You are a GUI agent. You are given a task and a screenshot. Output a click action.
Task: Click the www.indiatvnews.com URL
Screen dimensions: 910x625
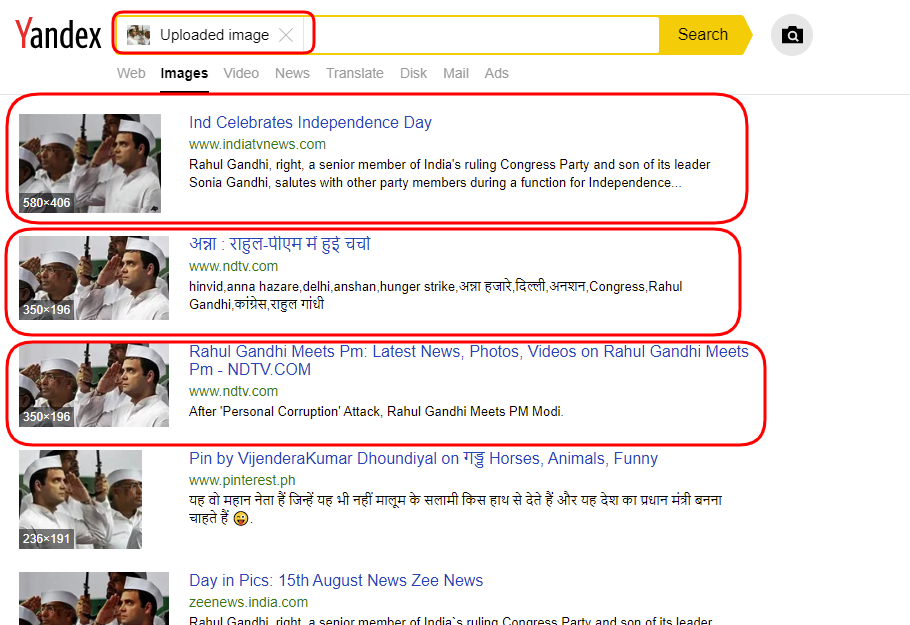coord(257,144)
